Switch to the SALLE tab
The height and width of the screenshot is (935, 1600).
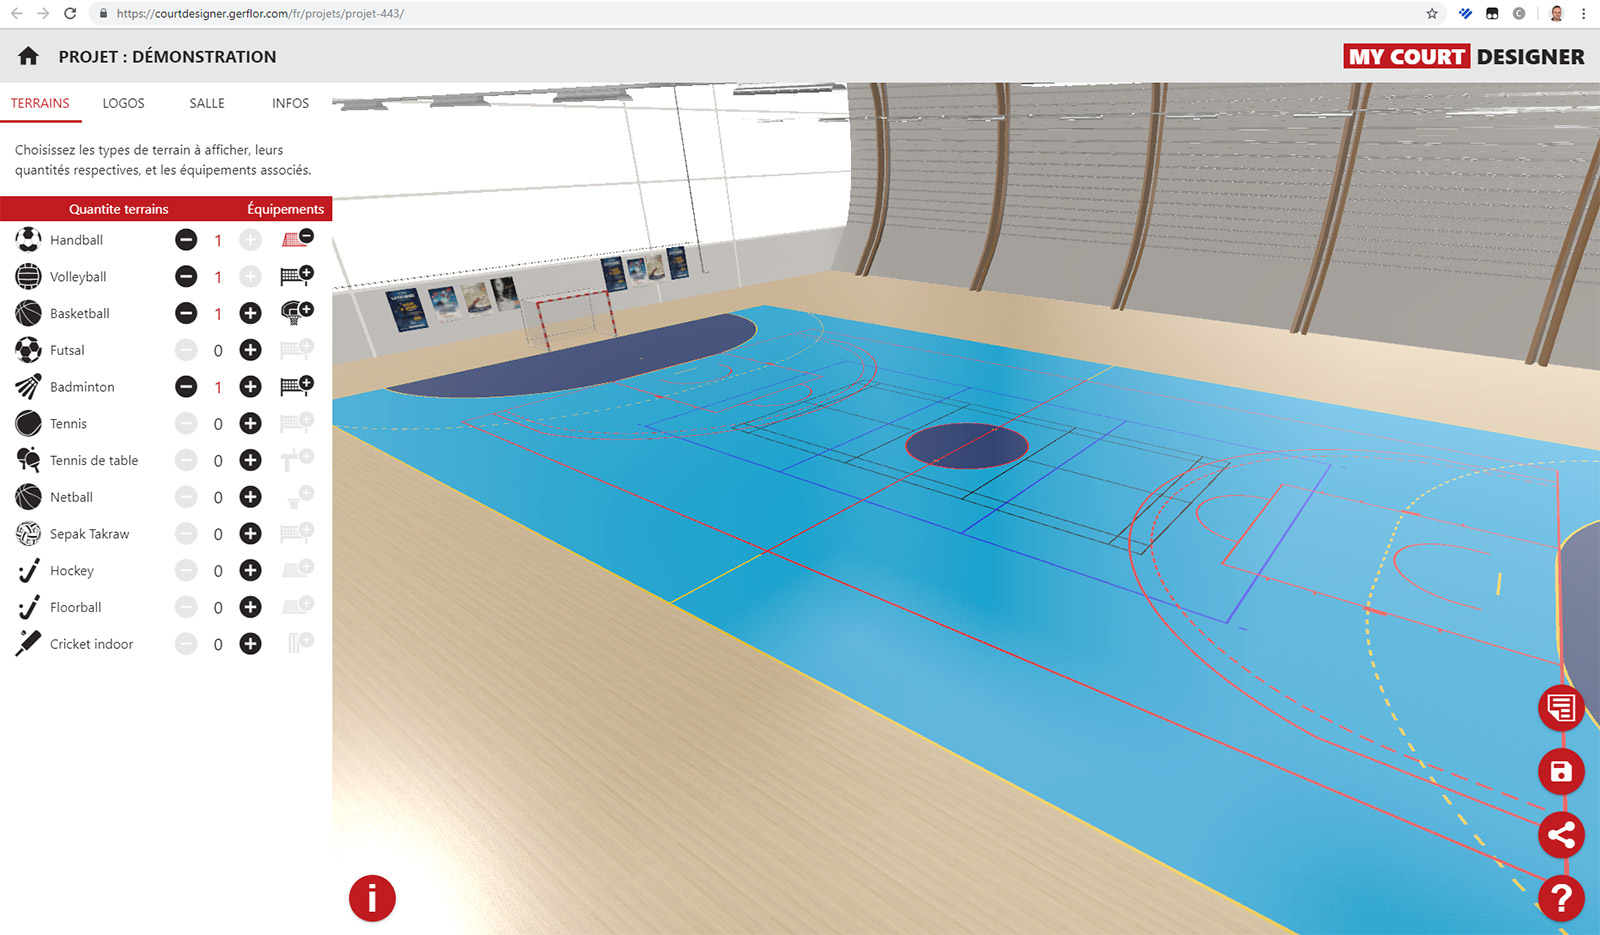coord(207,103)
